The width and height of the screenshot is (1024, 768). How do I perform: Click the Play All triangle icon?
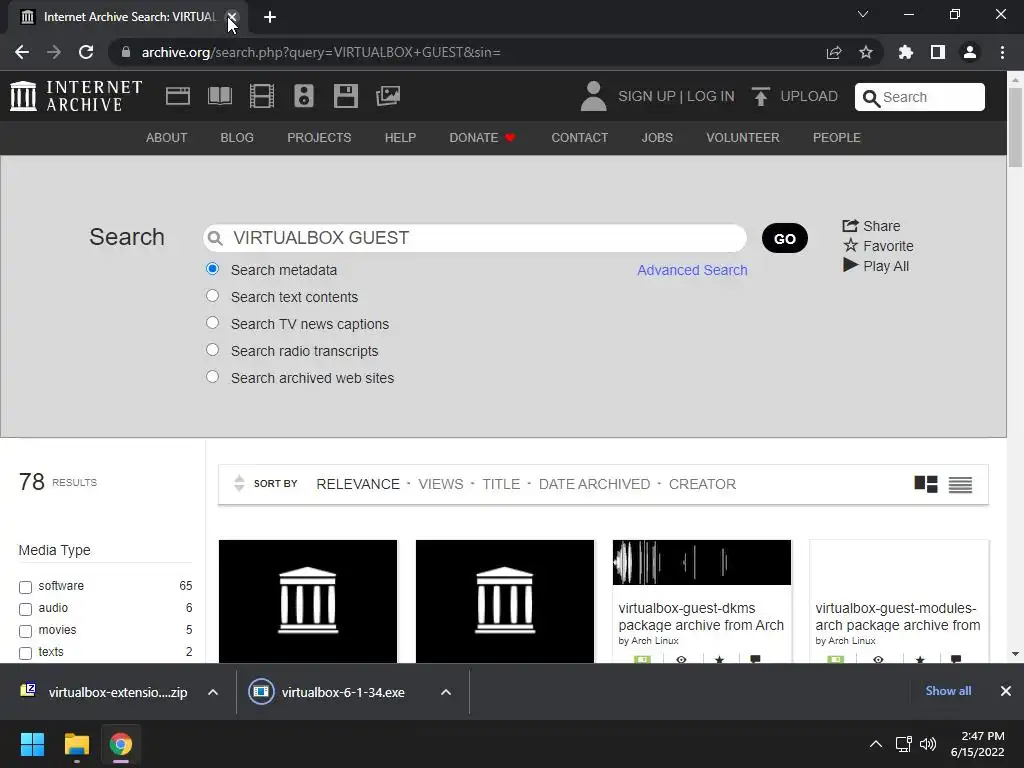tap(850, 265)
